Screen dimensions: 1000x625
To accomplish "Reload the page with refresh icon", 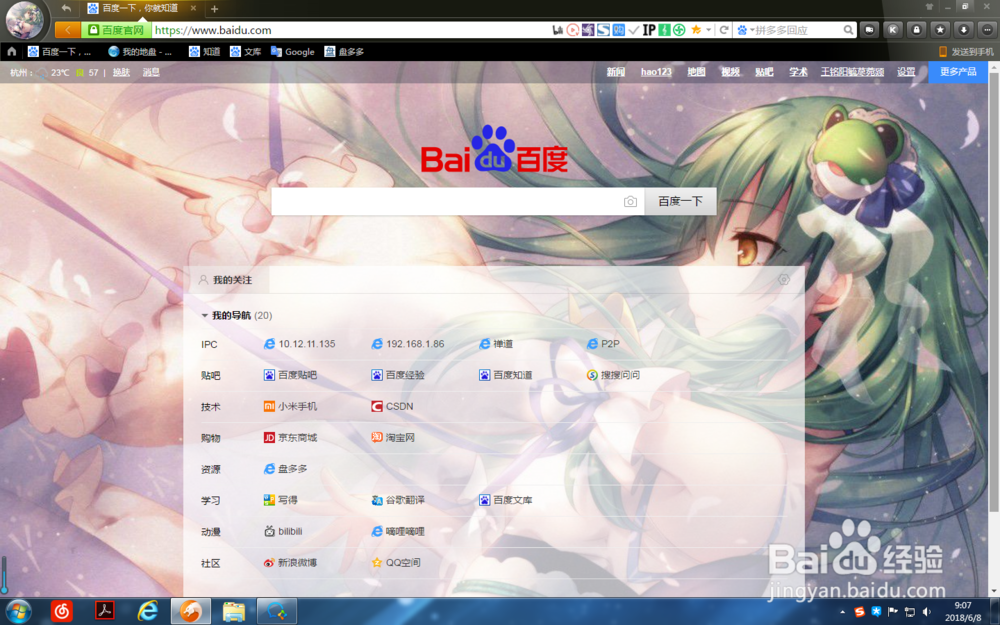I will coord(724,30).
